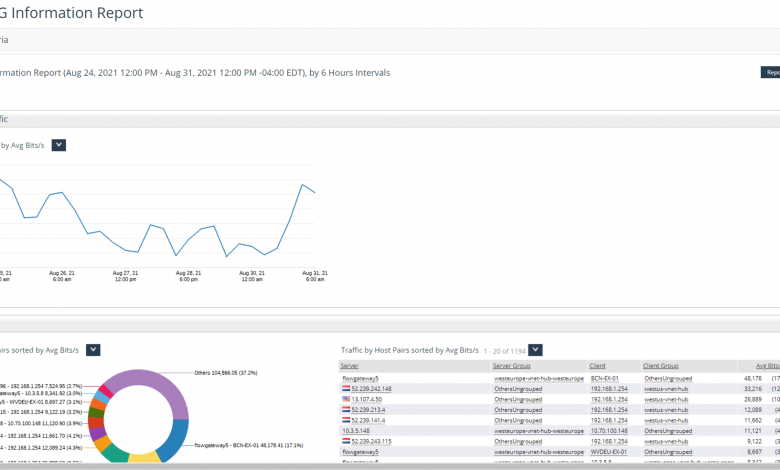The height and width of the screenshot is (470, 780).
Task: Open server link 13.107.4.50
Action: 368,399
